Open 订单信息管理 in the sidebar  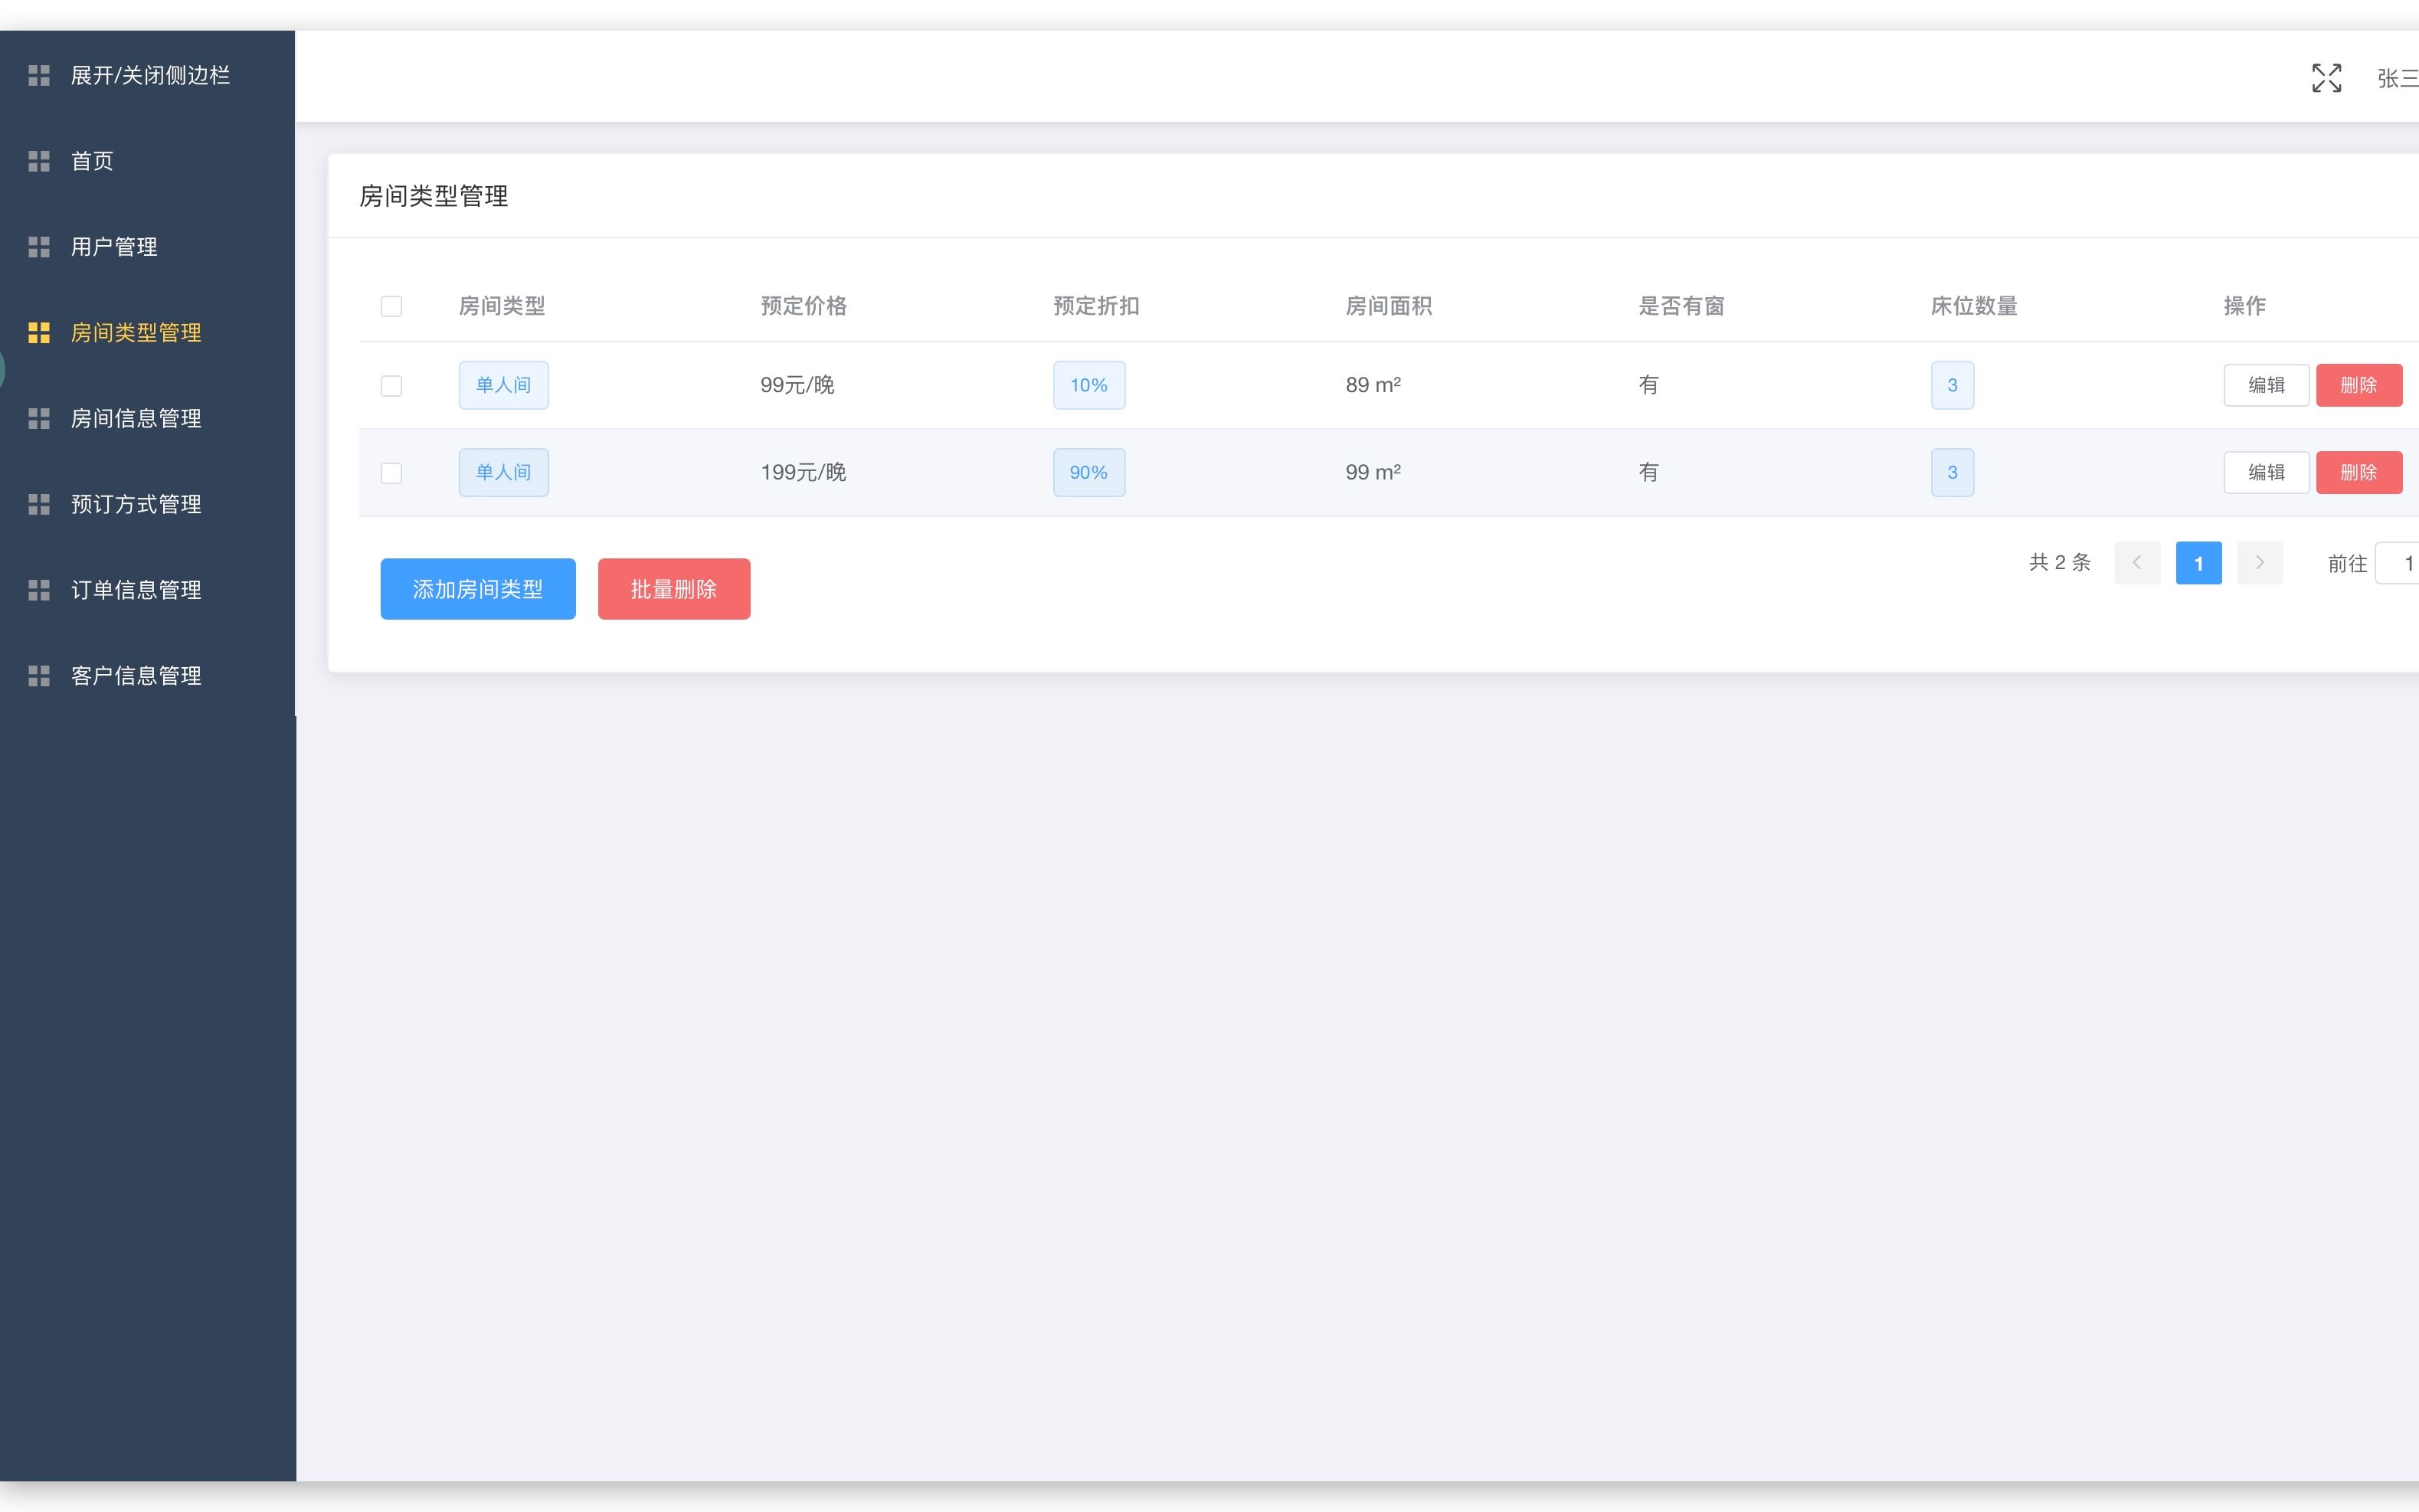pyautogui.click(x=148, y=591)
